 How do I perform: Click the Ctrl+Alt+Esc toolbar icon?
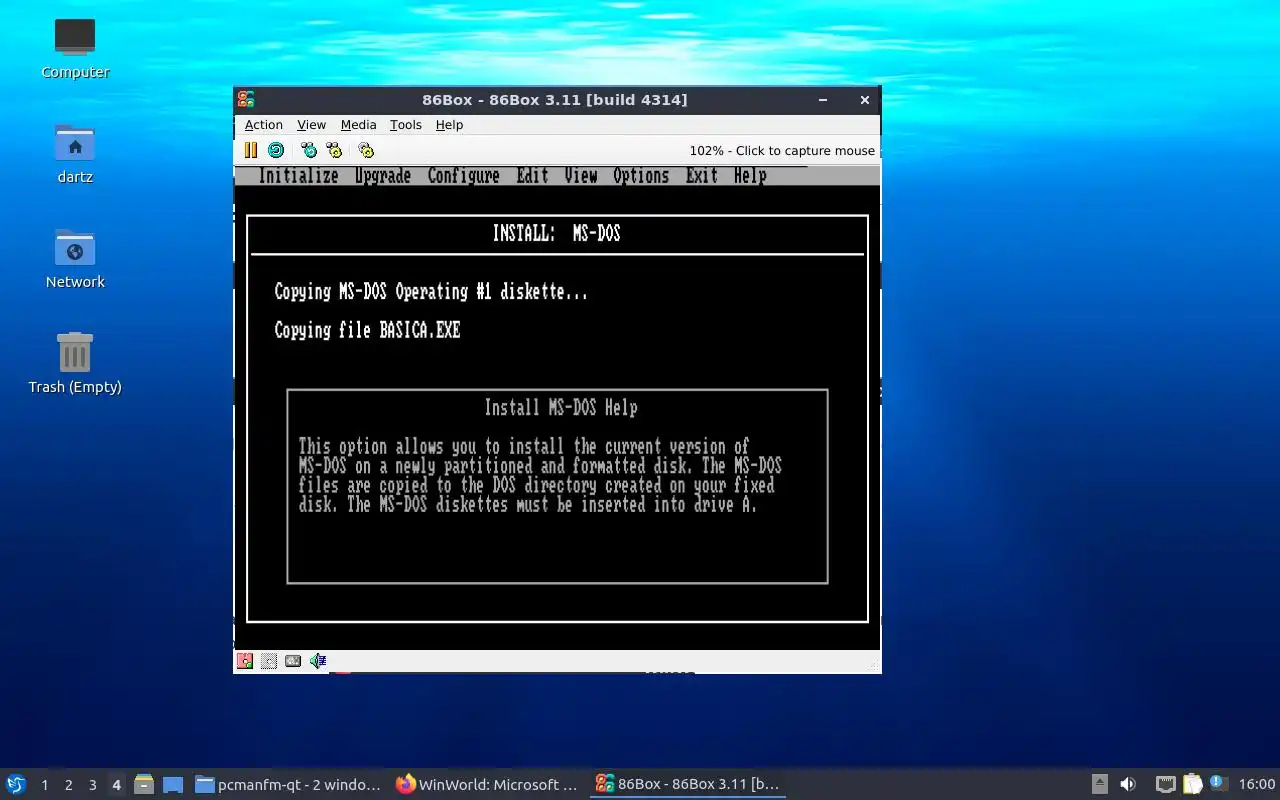pos(334,150)
